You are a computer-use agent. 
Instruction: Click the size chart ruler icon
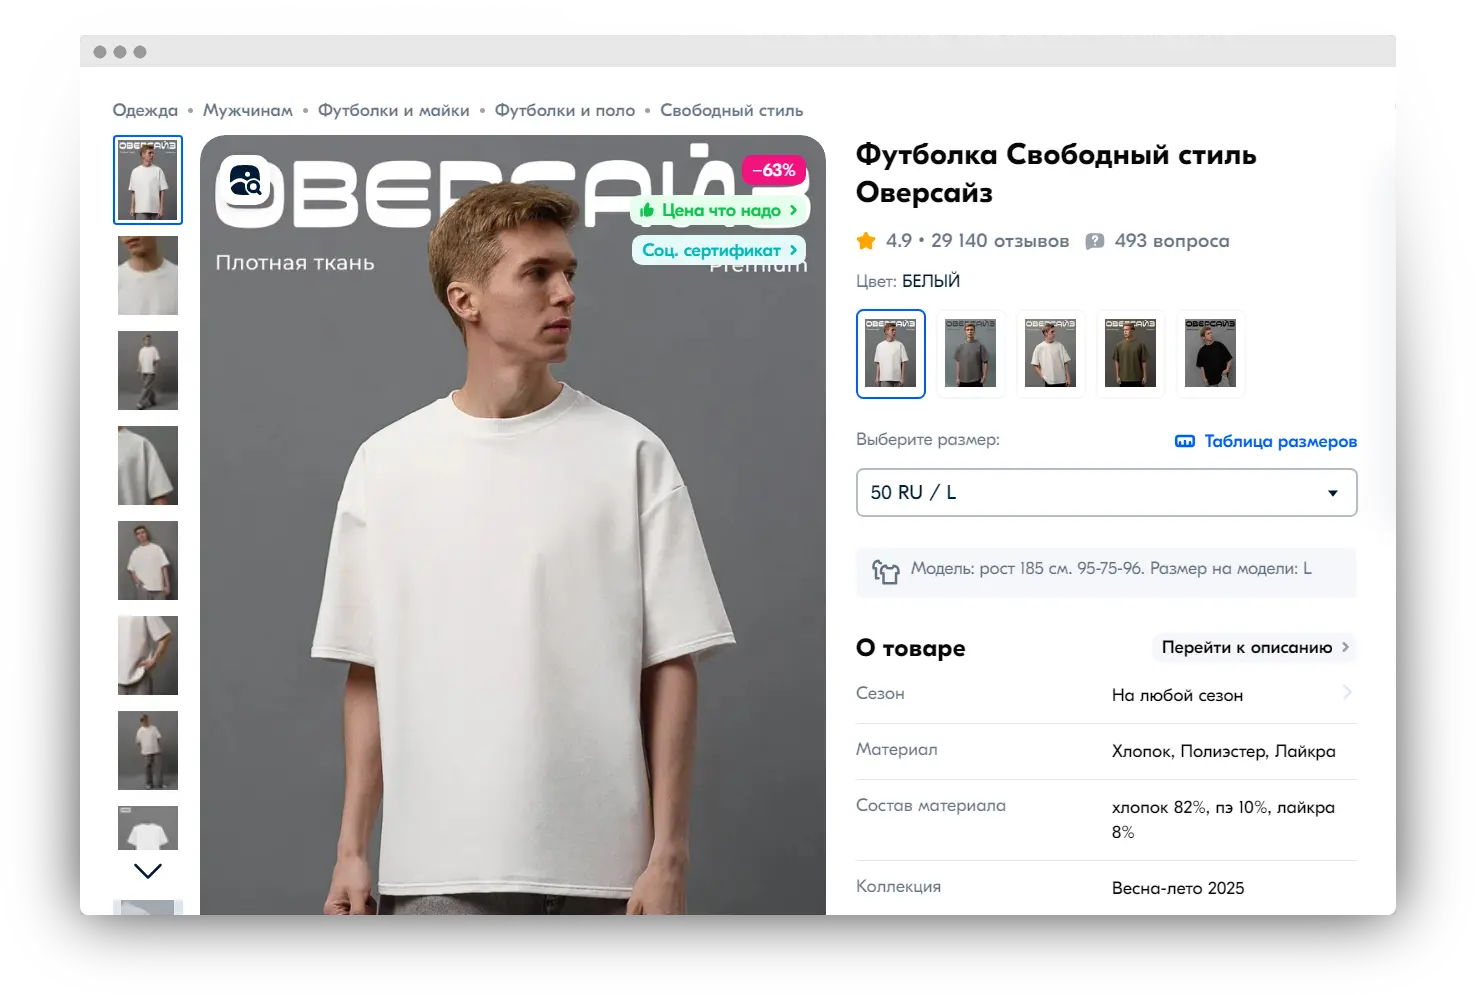pyautogui.click(x=1184, y=441)
